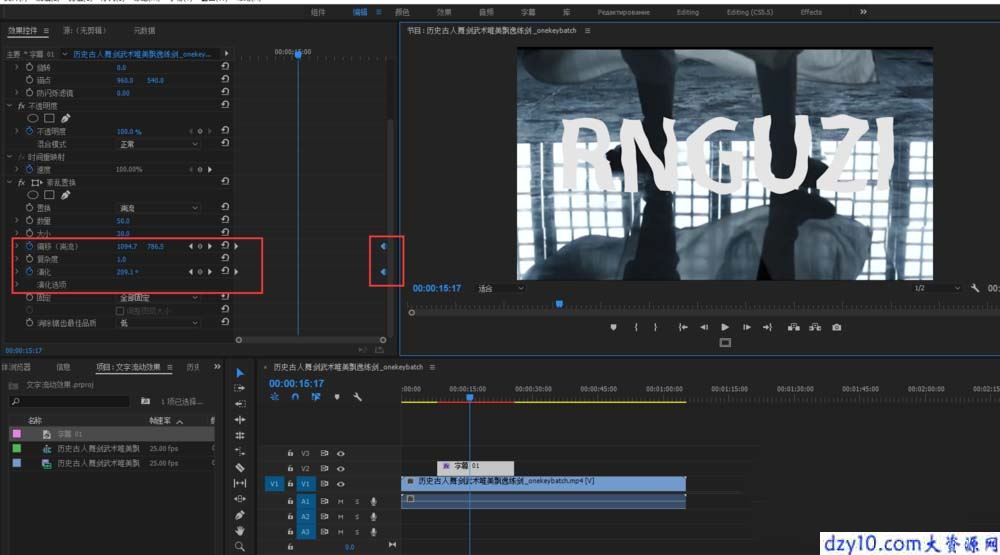Open Antialiasing quality dropdown
Viewport: 1000px width, 555px height.
pyautogui.click(x=158, y=323)
